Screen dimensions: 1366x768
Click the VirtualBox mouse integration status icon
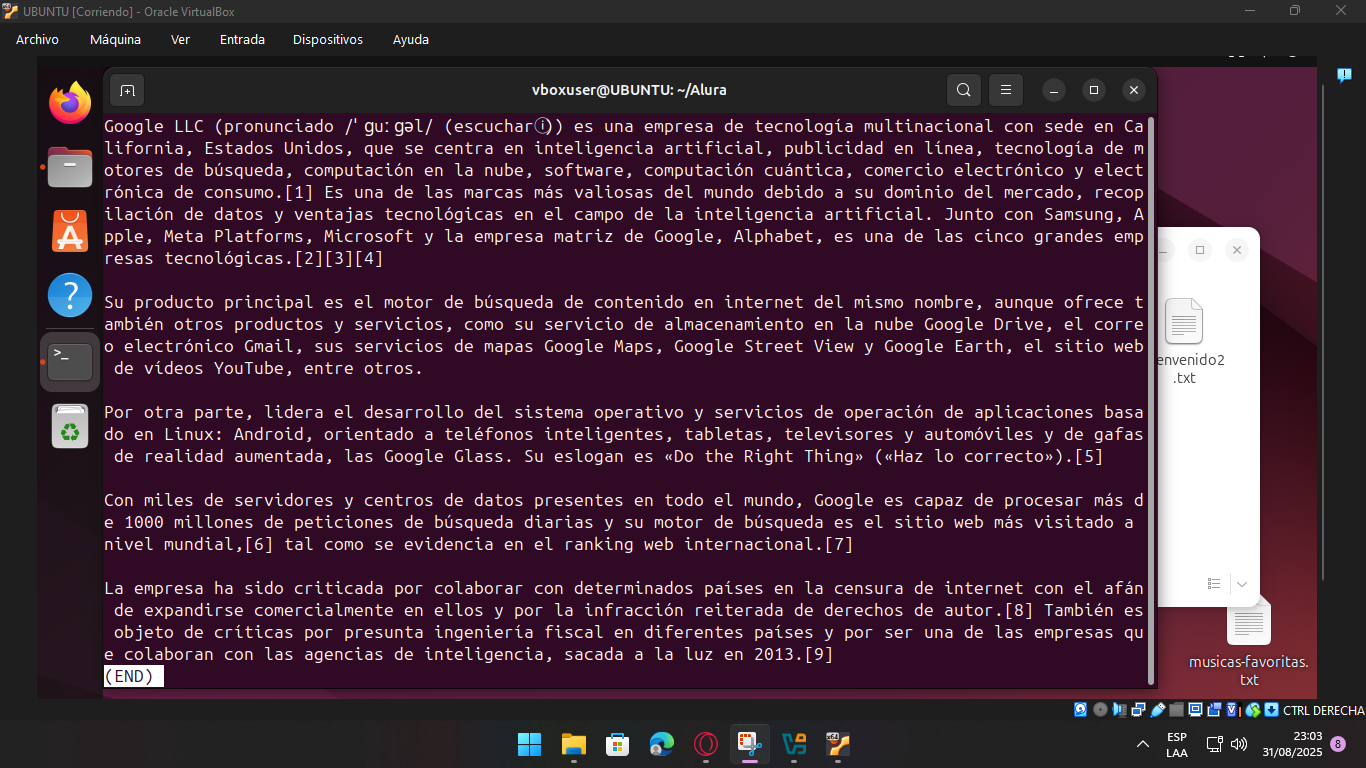1253,710
